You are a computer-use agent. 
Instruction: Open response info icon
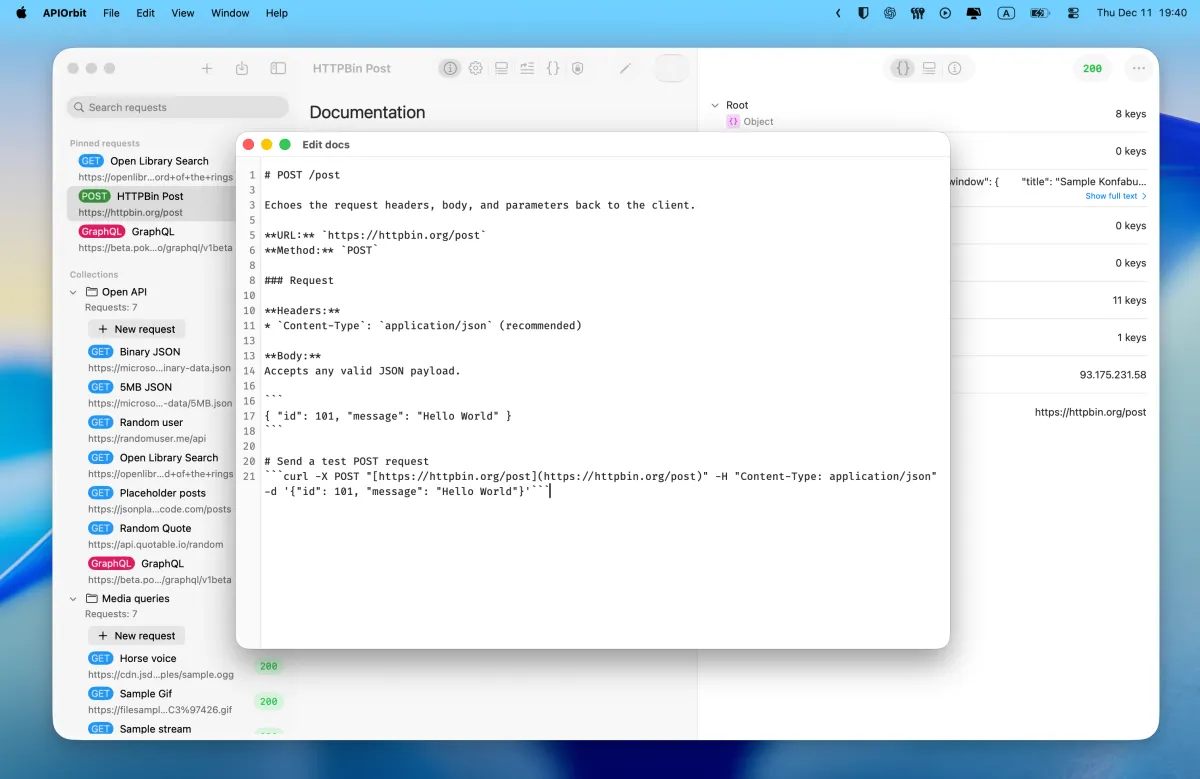pos(956,68)
